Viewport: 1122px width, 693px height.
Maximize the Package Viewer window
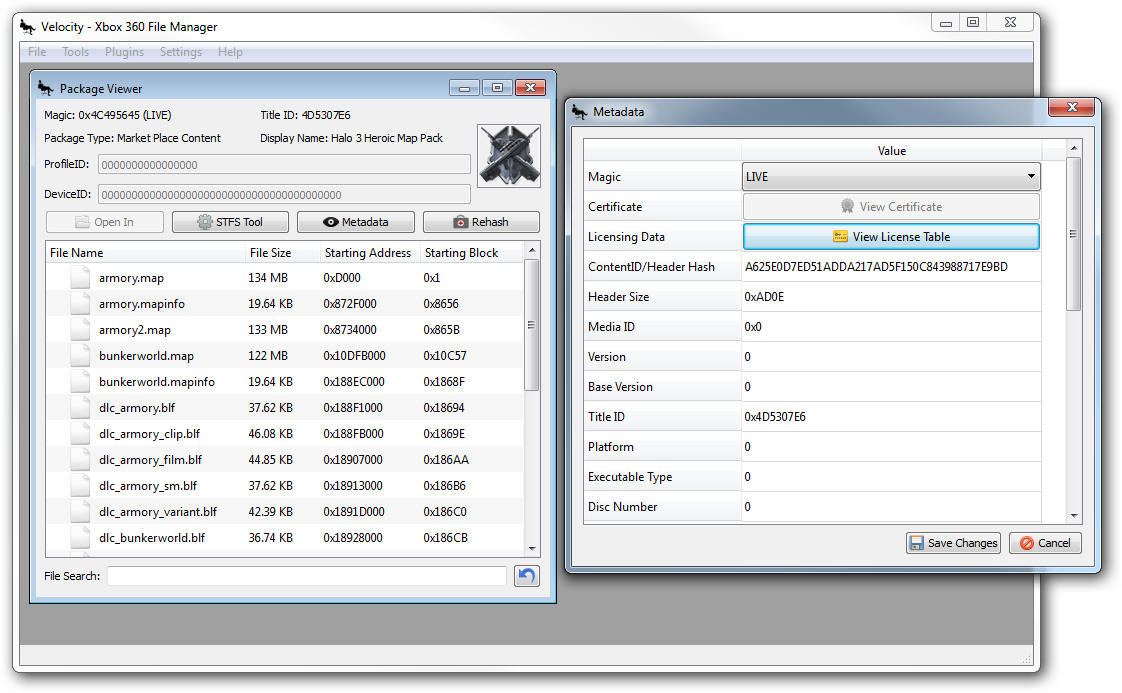pos(497,87)
